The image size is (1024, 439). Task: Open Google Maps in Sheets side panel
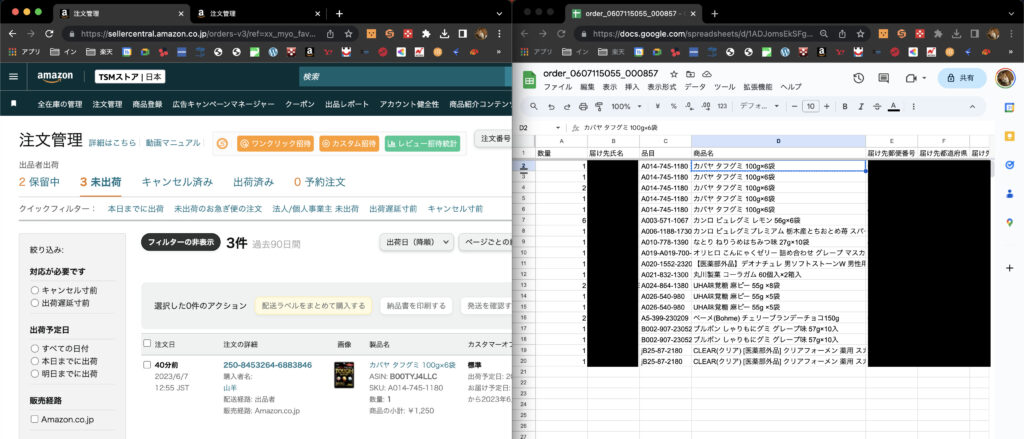tap(1010, 222)
